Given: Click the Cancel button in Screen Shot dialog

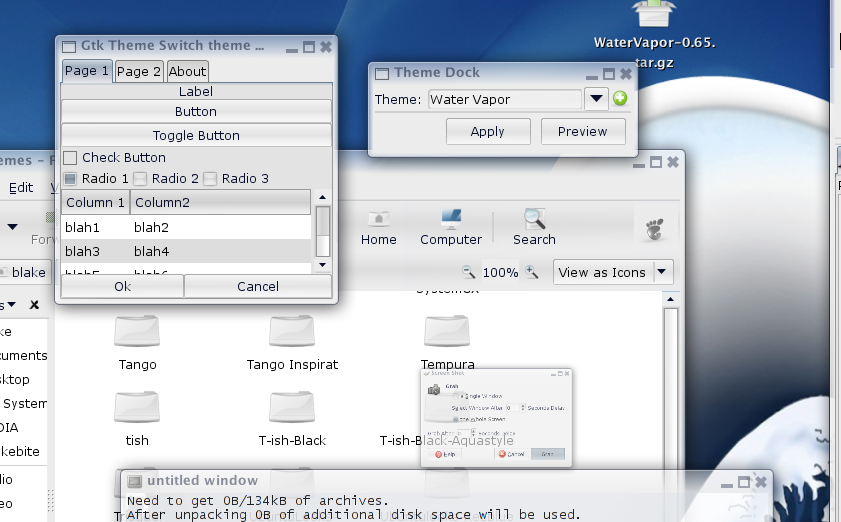Looking at the screenshot, I should coord(511,454).
